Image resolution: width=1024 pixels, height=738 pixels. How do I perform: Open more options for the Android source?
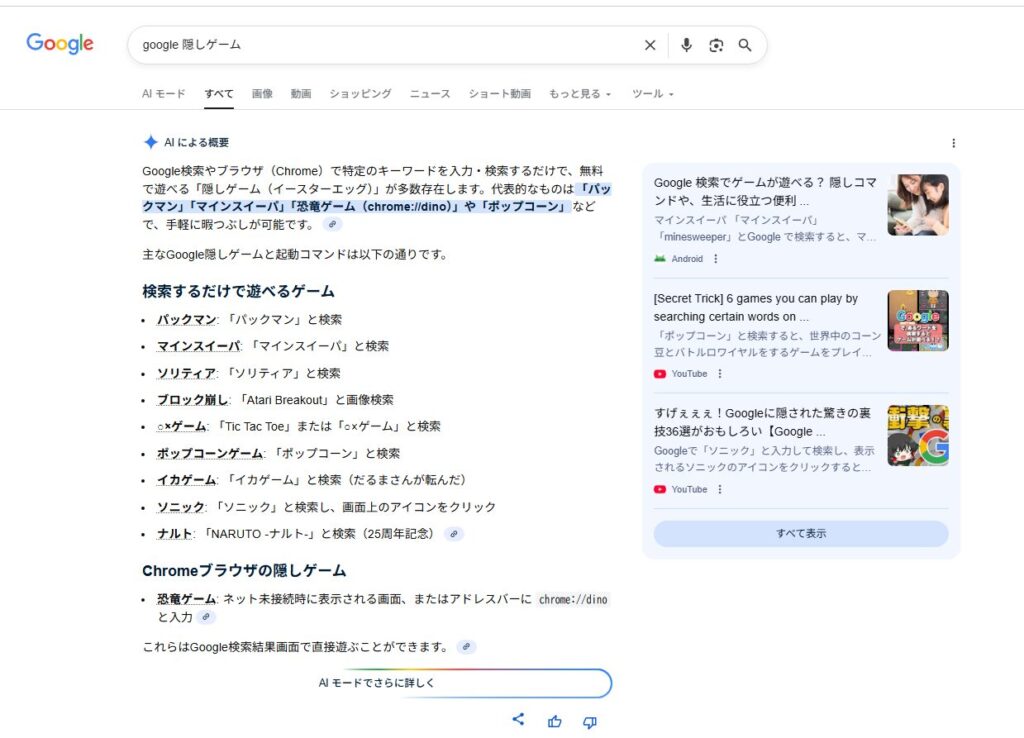[716, 259]
